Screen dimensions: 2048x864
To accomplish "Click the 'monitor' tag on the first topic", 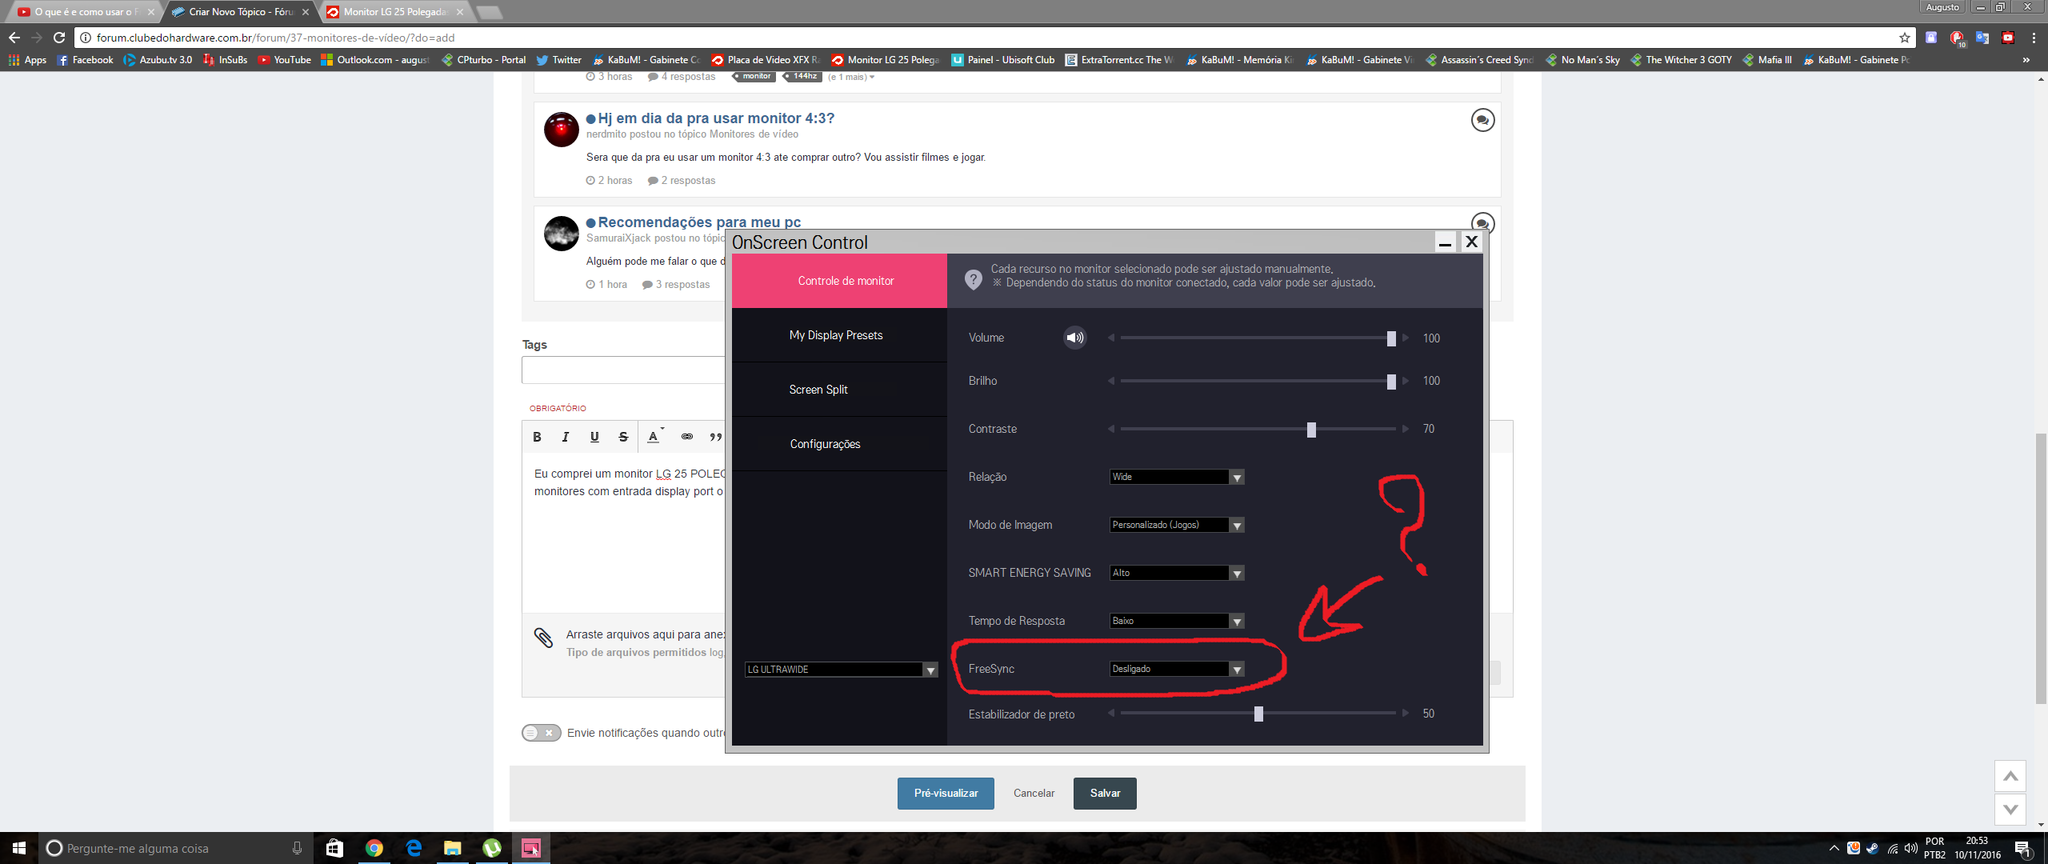I will coord(755,76).
